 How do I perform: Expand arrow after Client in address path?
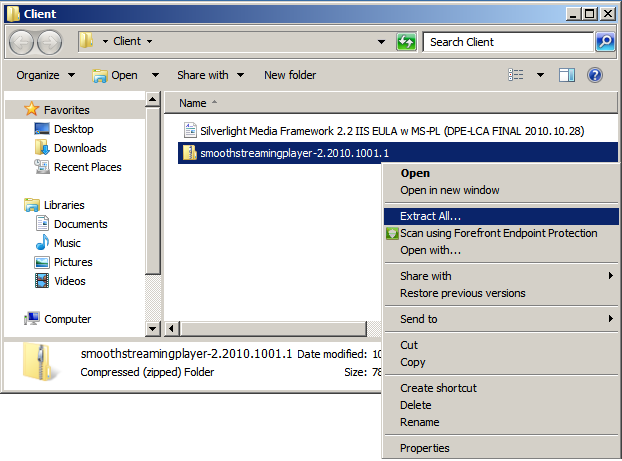tap(150, 41)
